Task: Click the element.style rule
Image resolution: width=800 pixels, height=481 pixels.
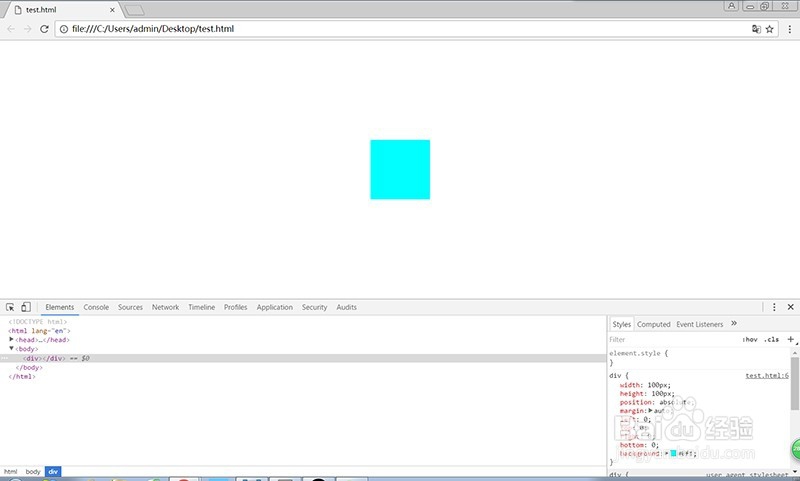Action: 639,353
